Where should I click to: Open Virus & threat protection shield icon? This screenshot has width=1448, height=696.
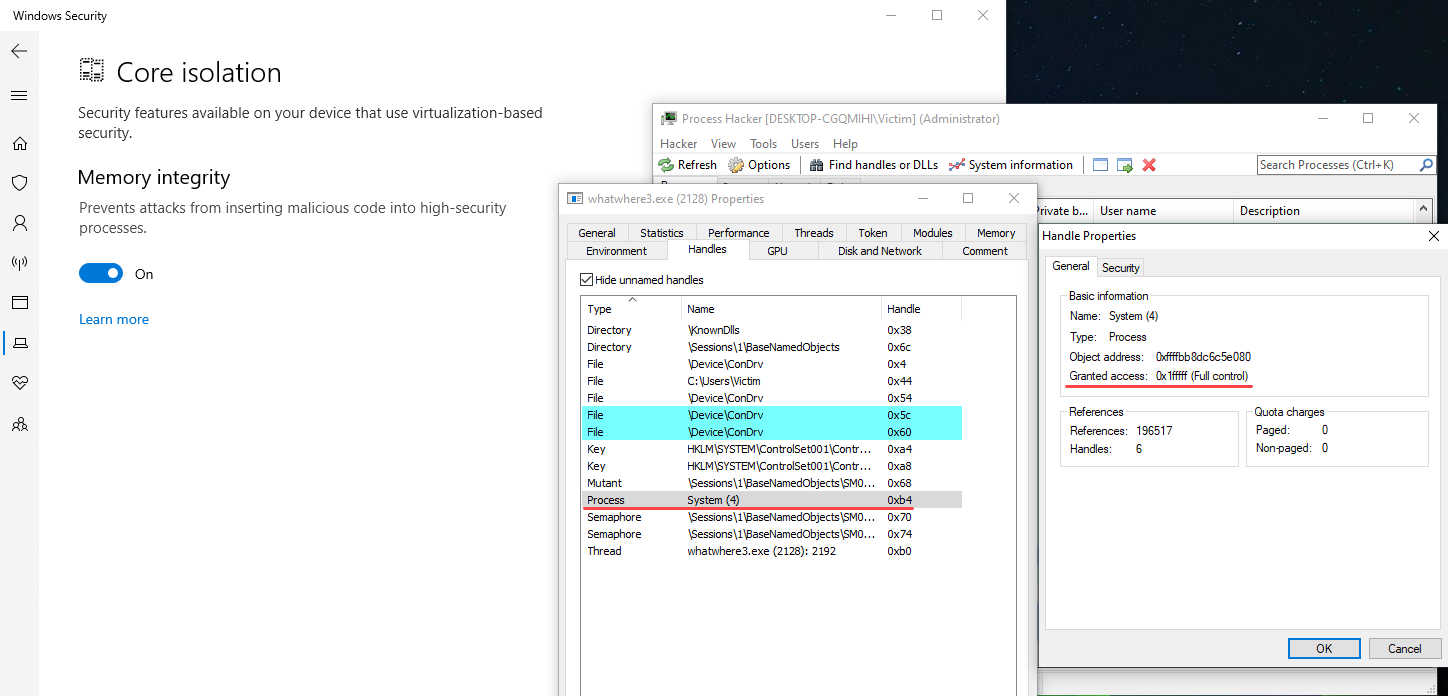click(x=19, y=183)
